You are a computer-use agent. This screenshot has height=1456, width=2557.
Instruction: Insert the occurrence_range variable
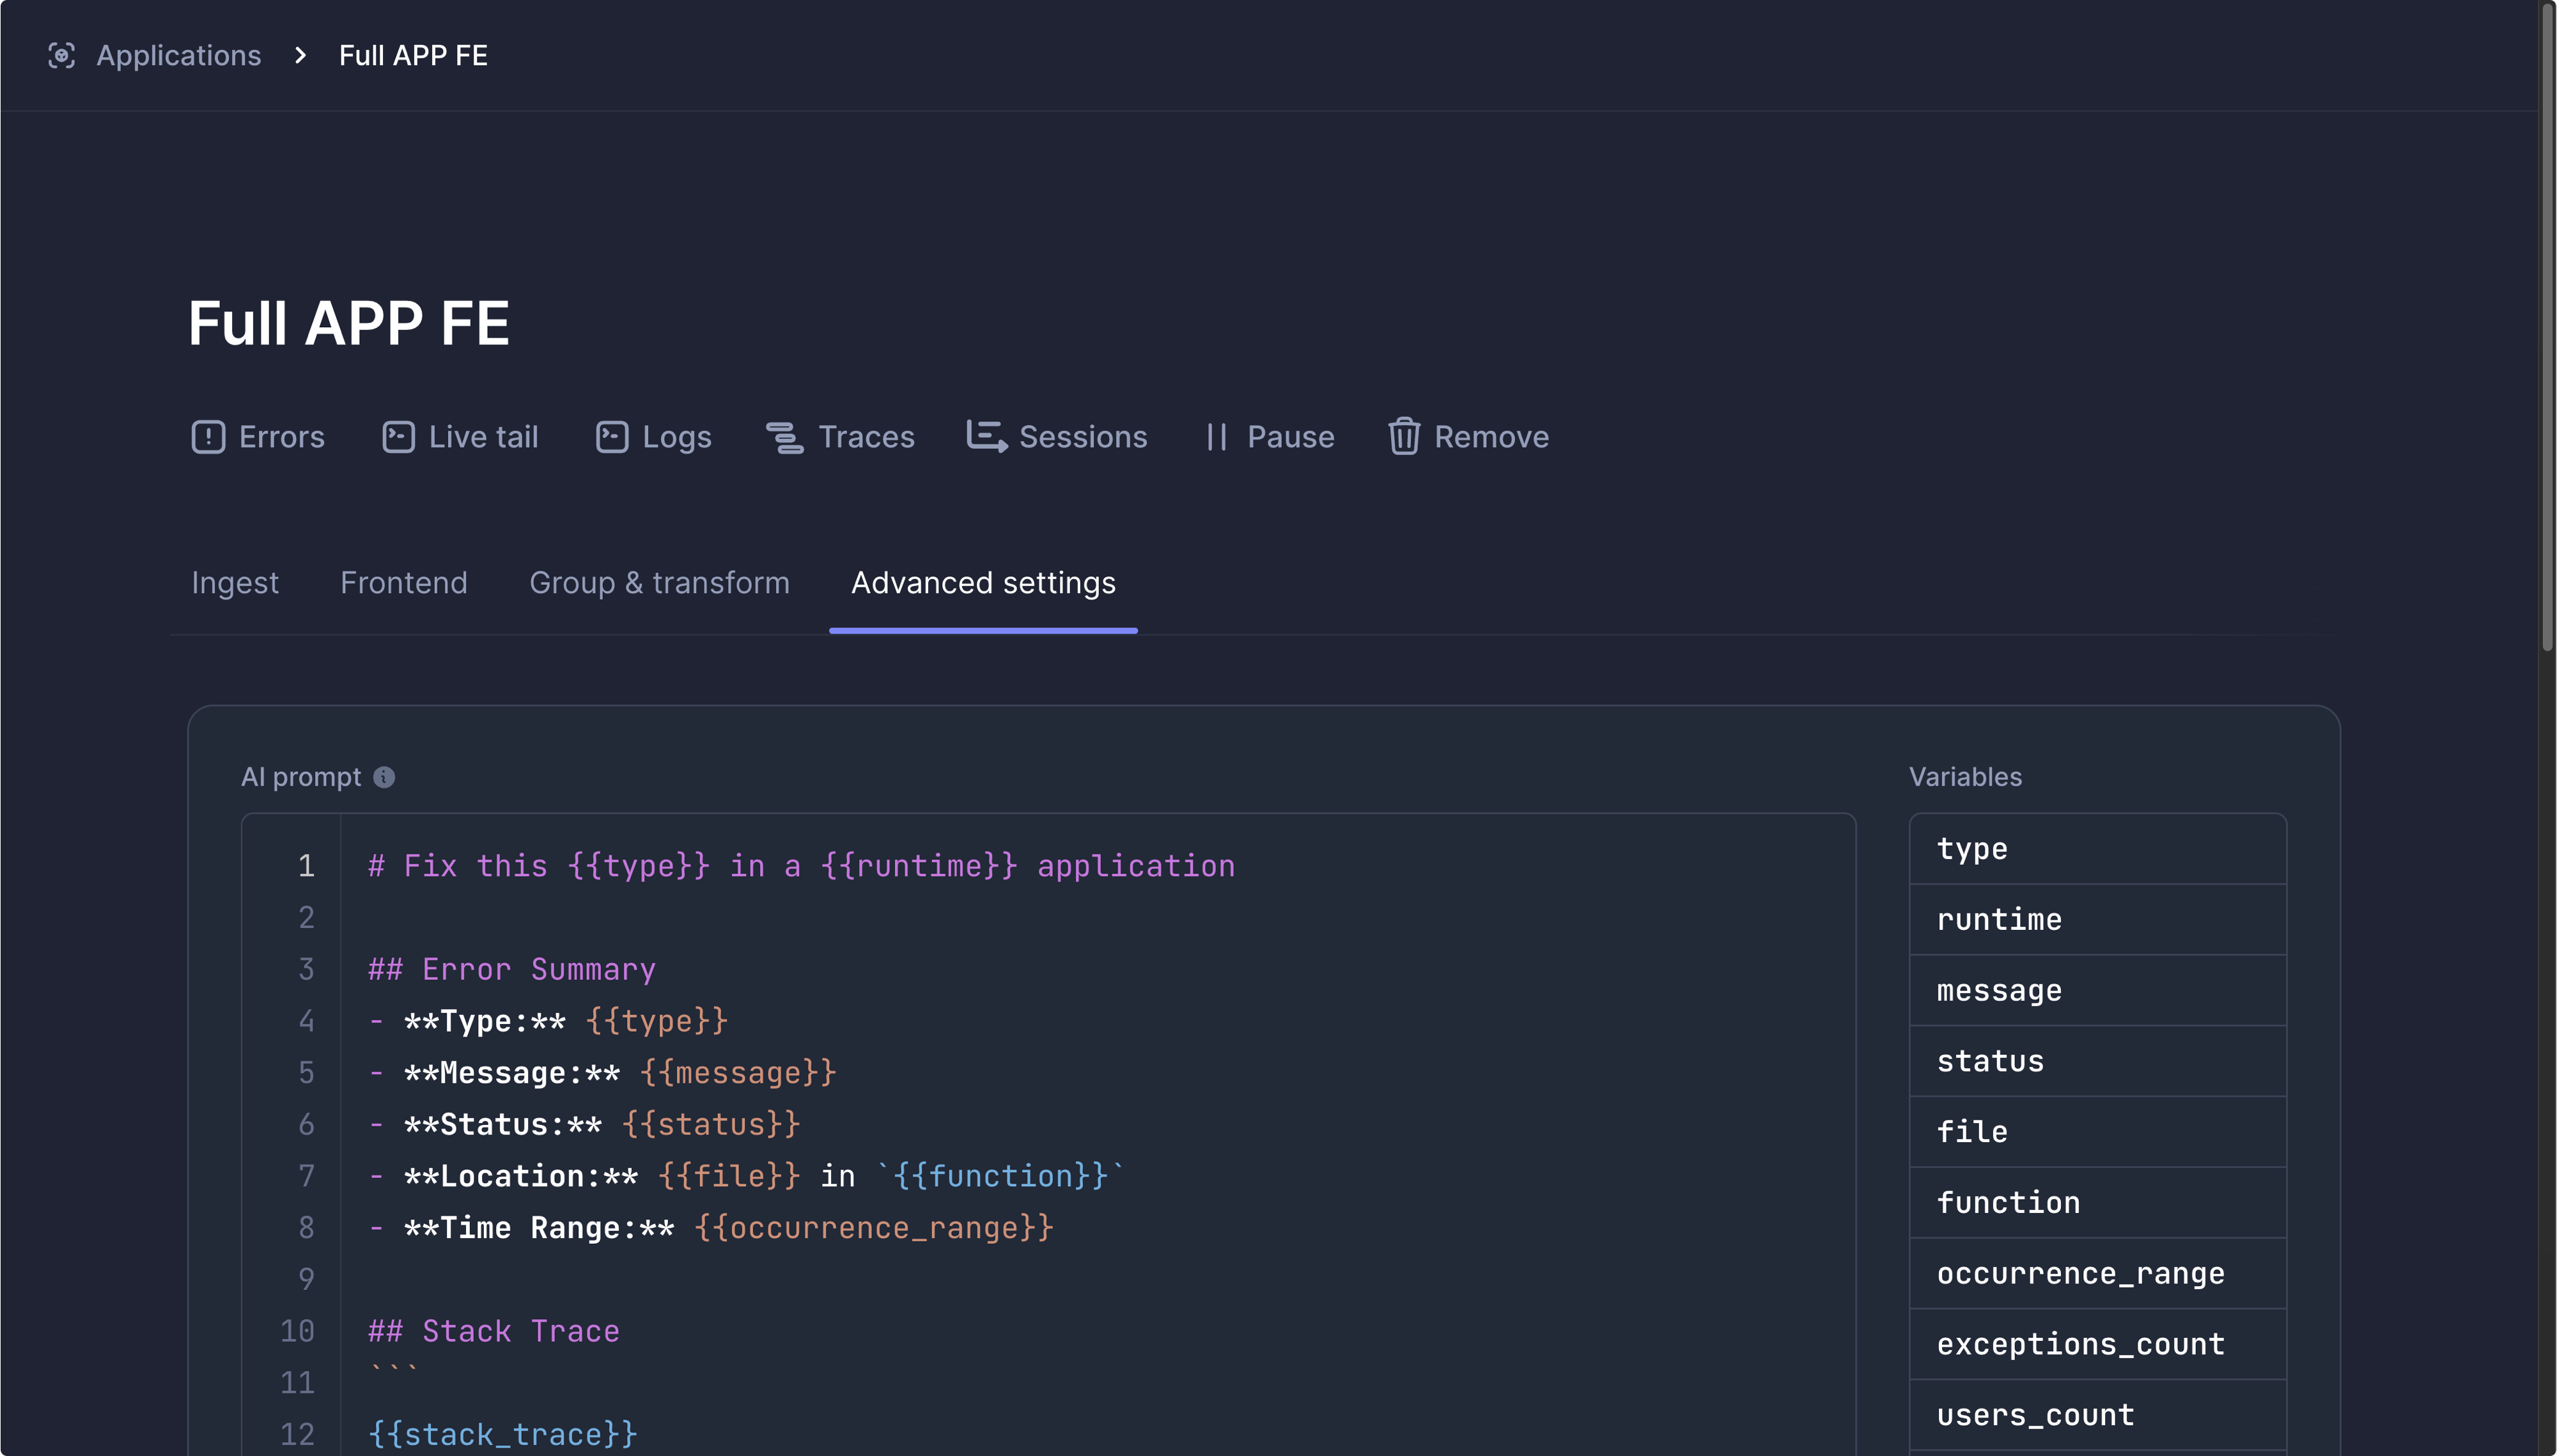click(2097, 1274)
